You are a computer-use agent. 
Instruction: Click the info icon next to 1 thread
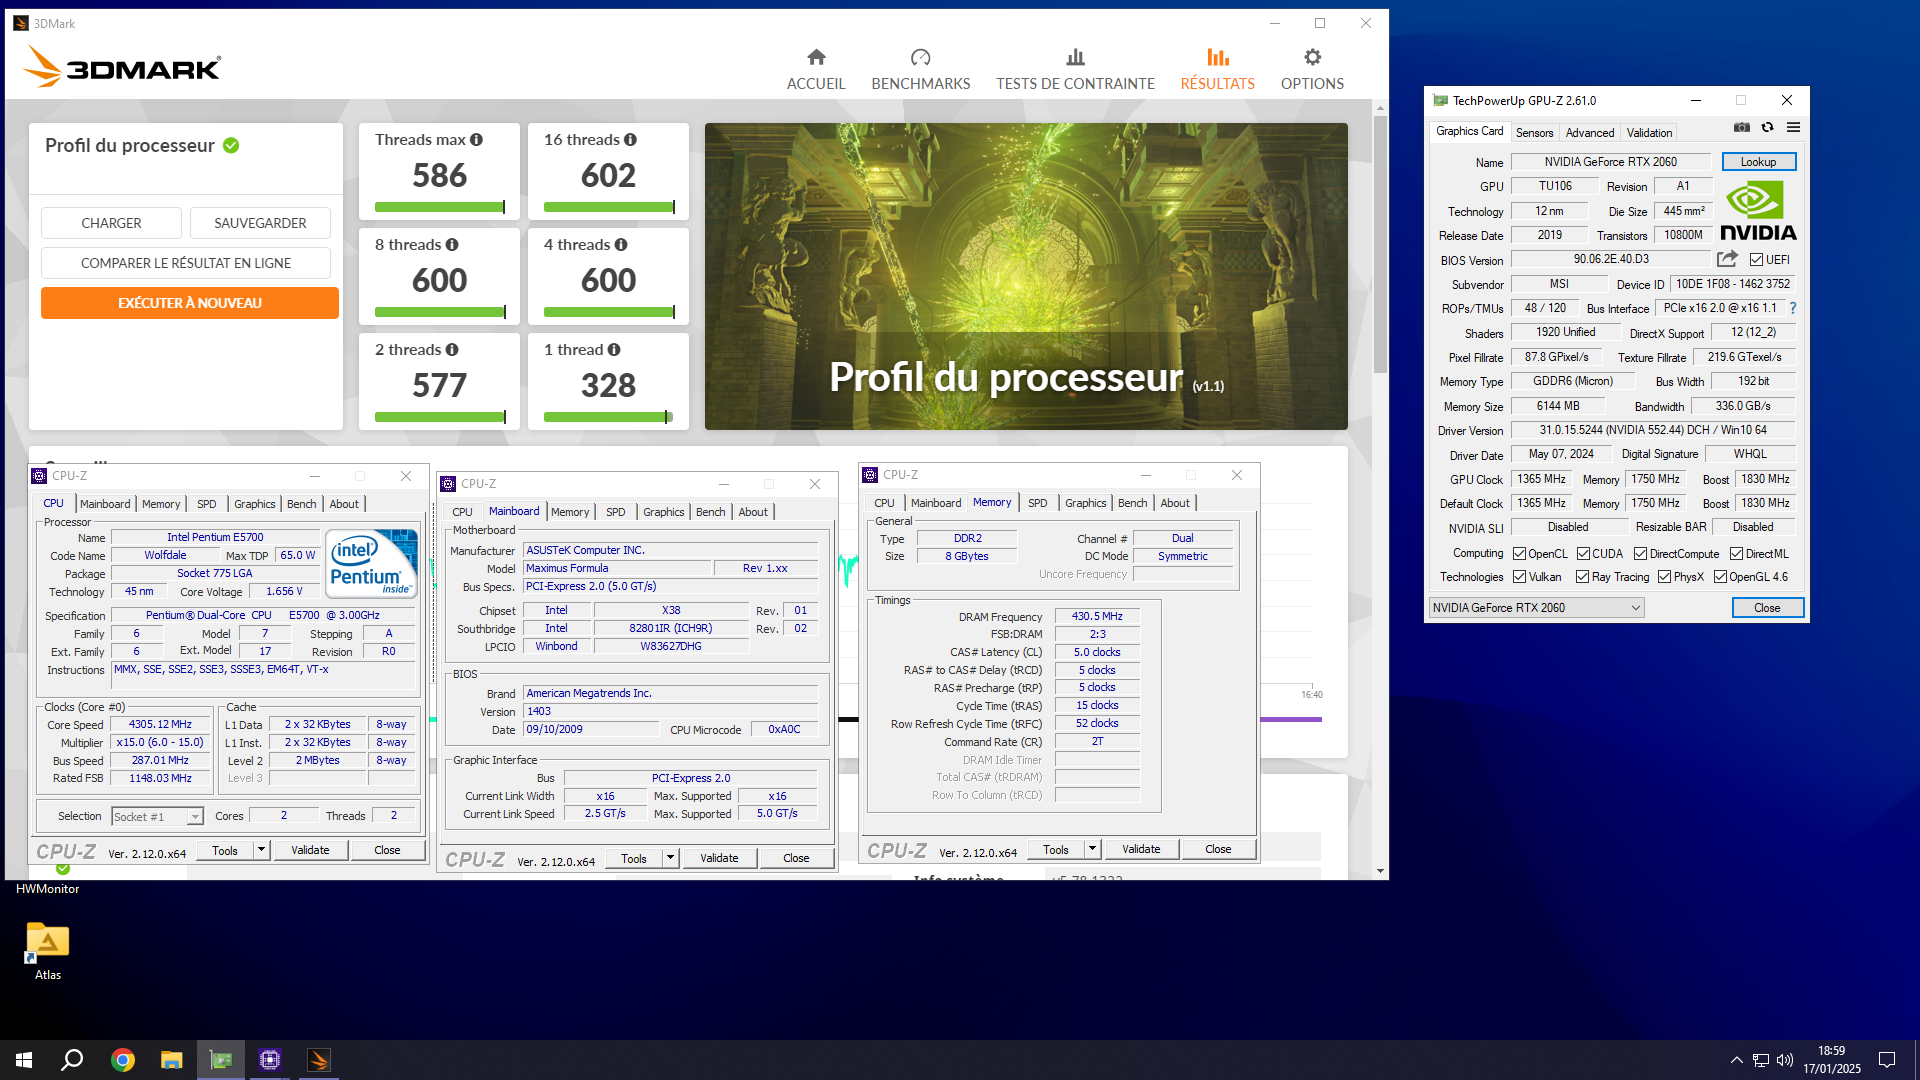[x=614, y=350]
